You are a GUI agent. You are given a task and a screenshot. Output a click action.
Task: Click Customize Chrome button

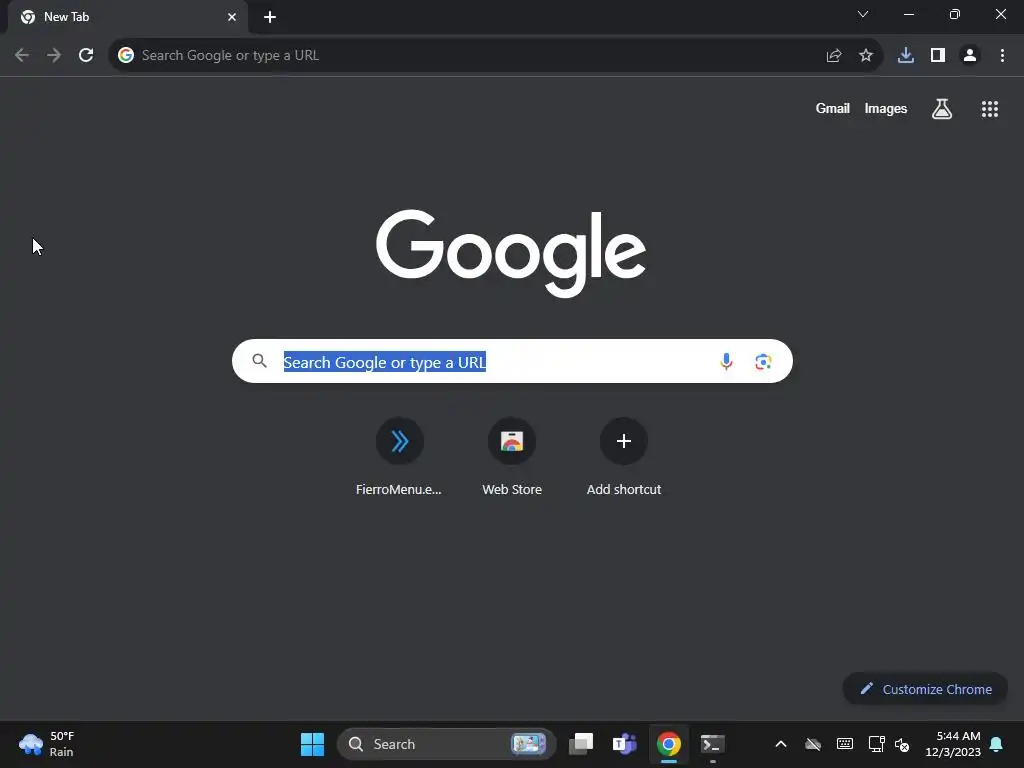point(925,689)
